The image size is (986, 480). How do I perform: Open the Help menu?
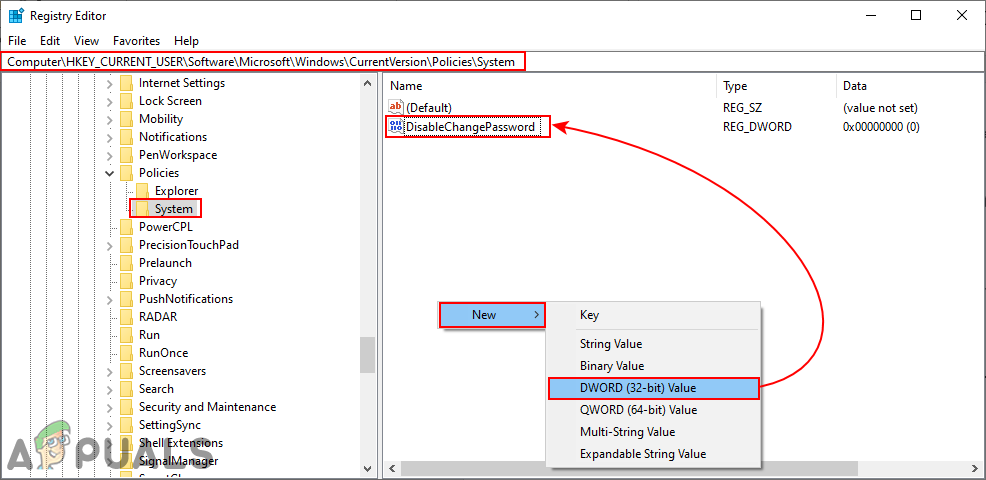[x=186, y=41]
